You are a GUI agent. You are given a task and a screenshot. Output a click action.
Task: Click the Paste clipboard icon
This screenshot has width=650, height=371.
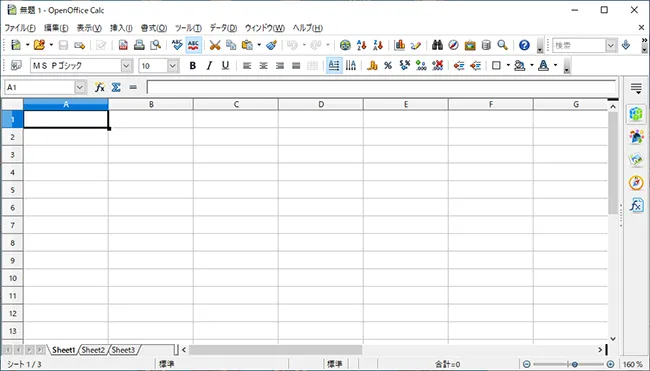tap(247, 45)
